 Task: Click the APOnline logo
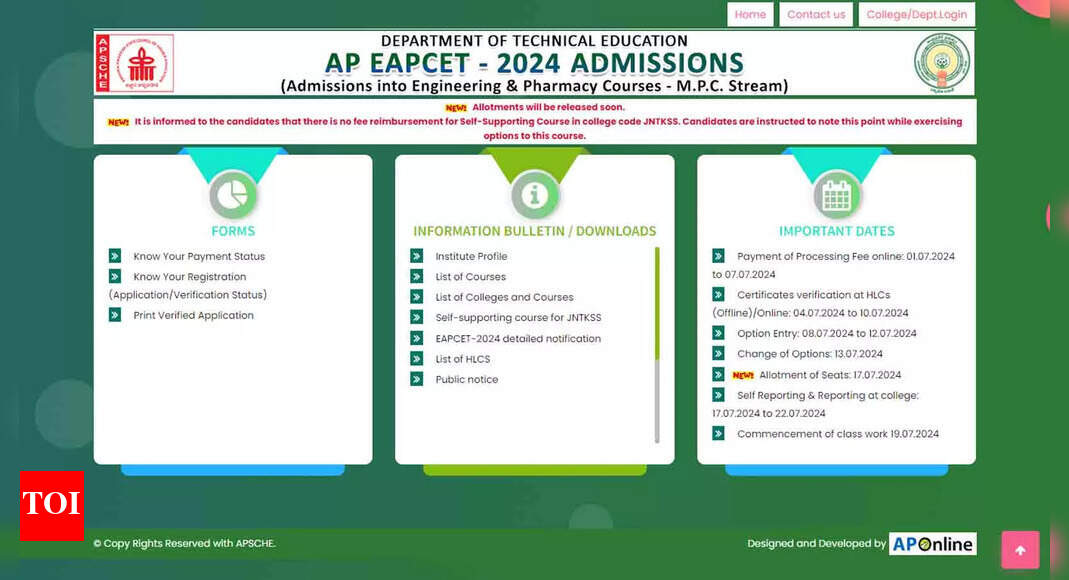[933, 543]
